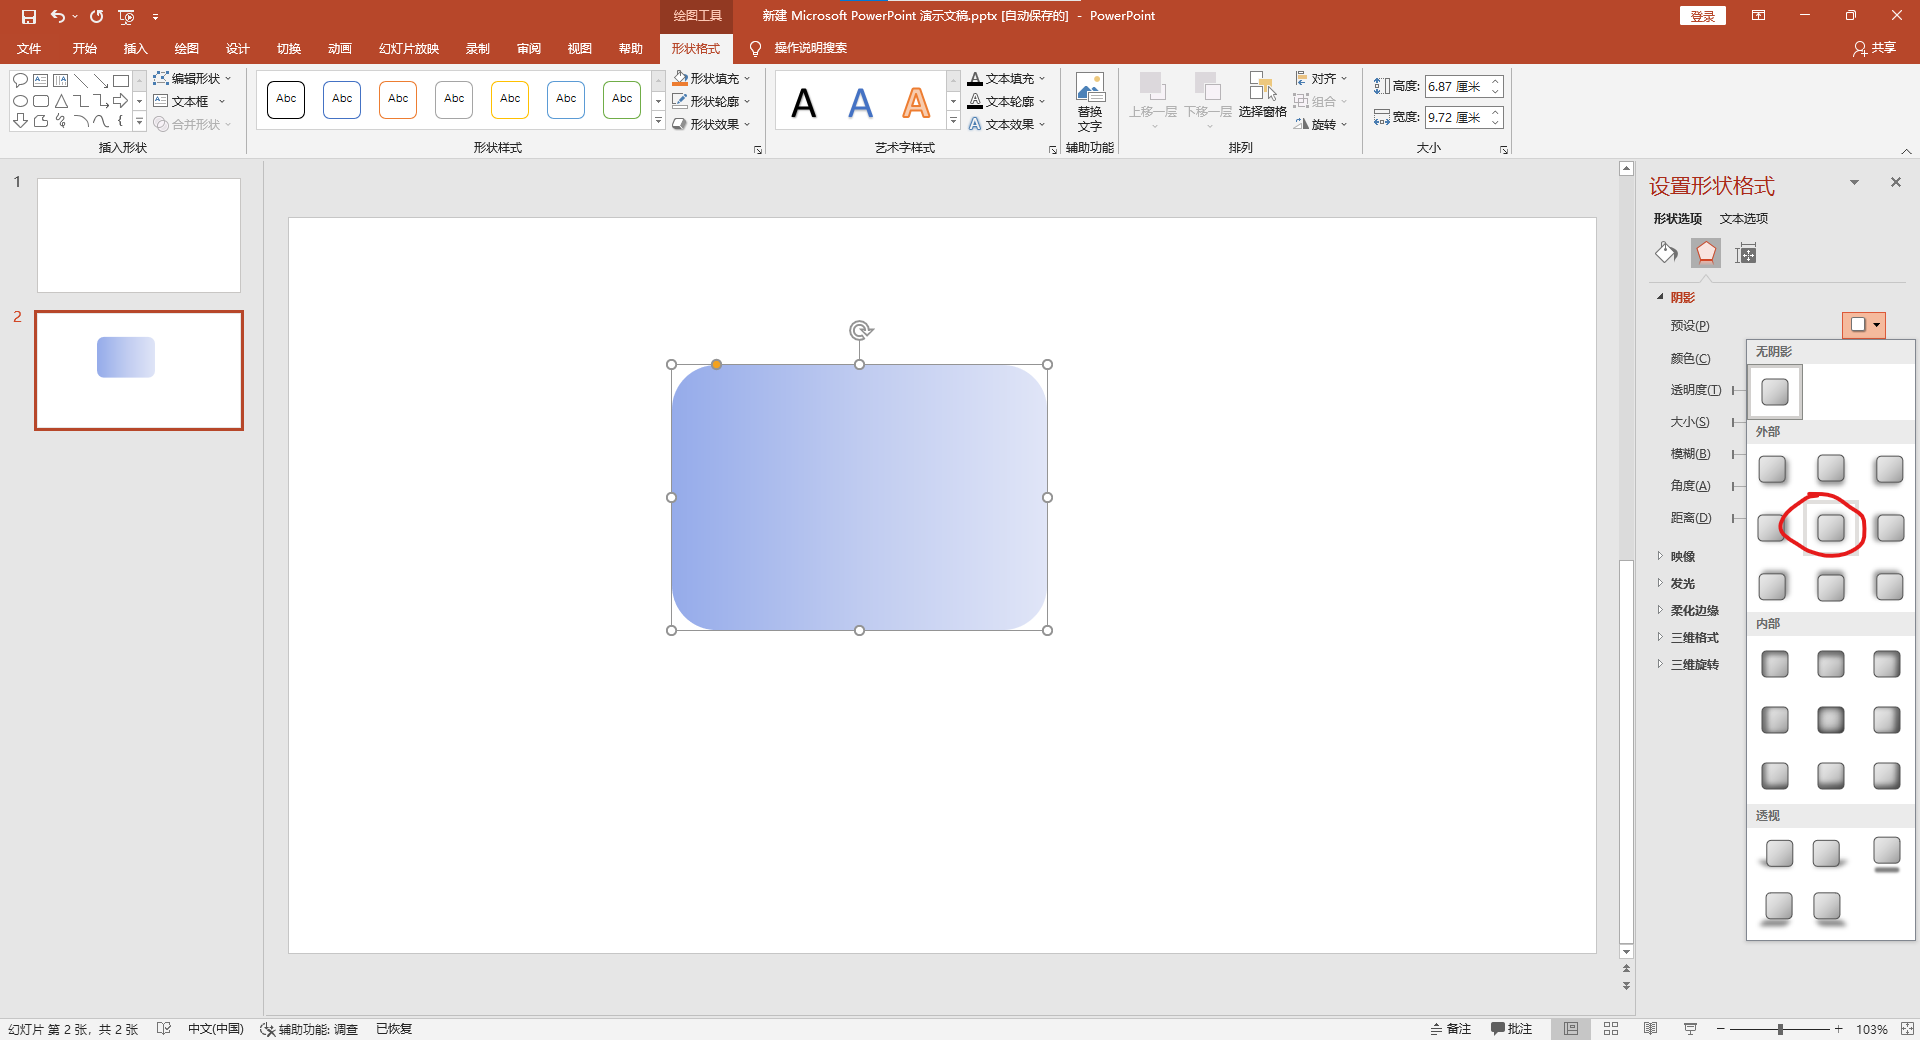Click the Fill & Line paint bucket icon
The height and width of the screenshot is (1040, 1920).
pyautogui.click(x=1666, y=253)
